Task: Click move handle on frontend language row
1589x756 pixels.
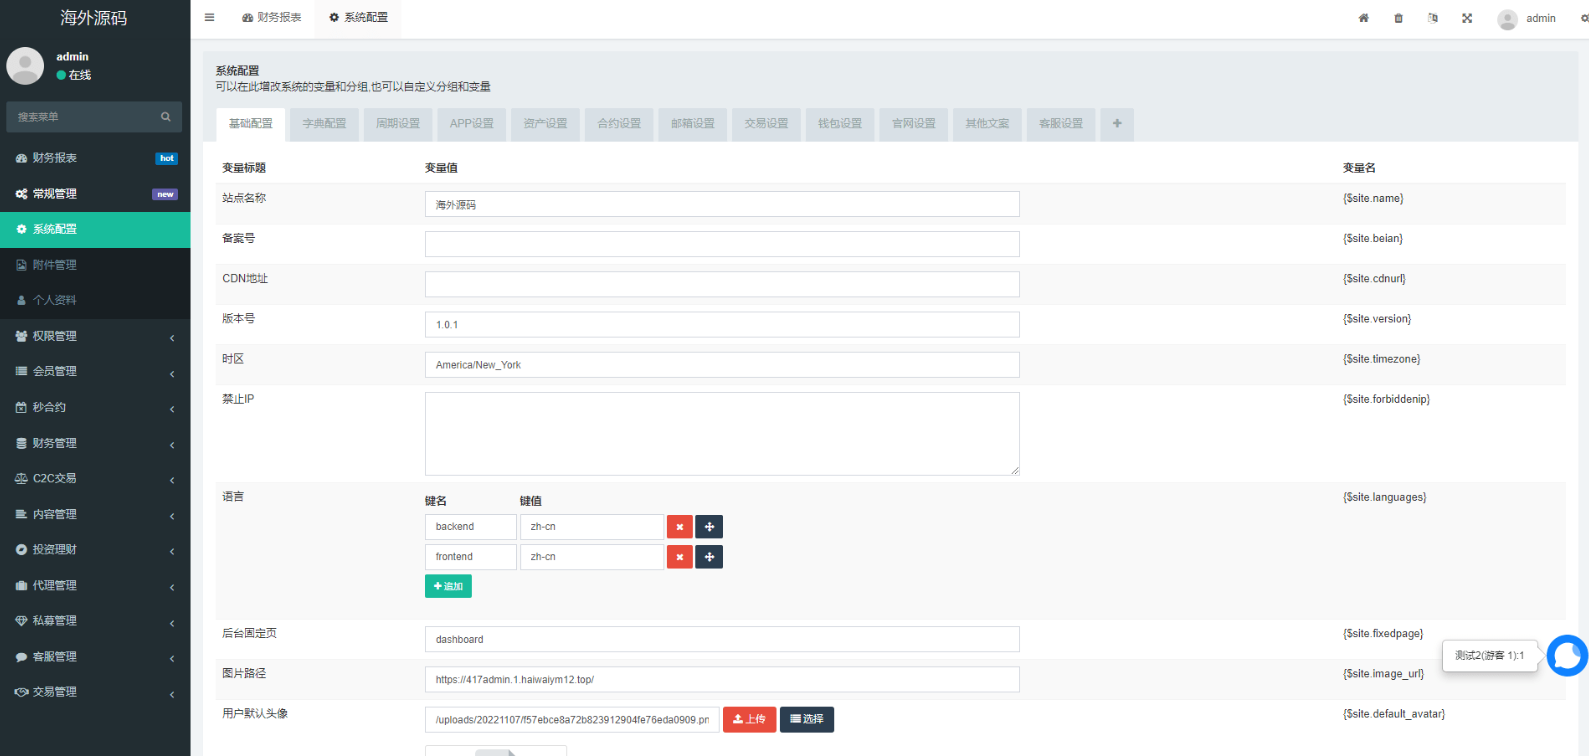Action: coord(709,557)
